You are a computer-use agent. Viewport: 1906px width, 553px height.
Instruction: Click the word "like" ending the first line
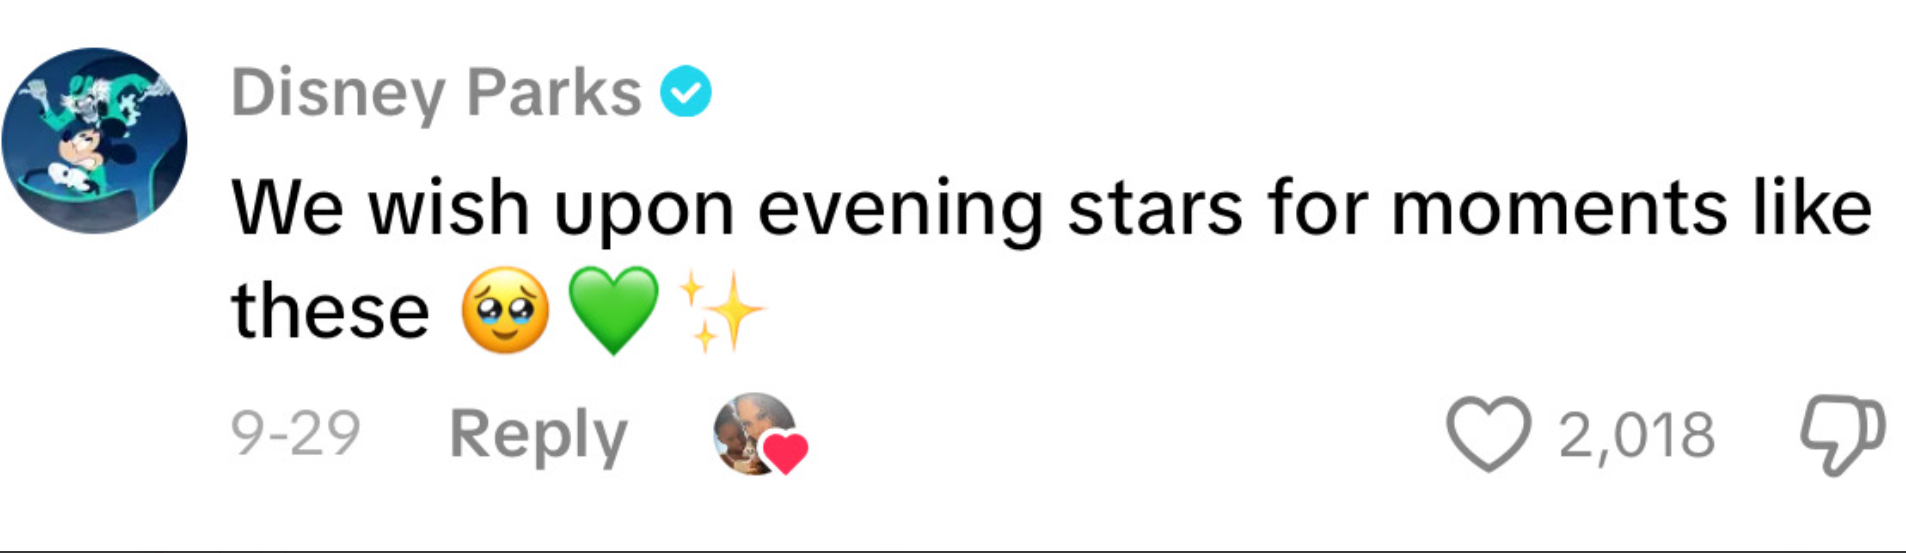[x=1812, y=209]
